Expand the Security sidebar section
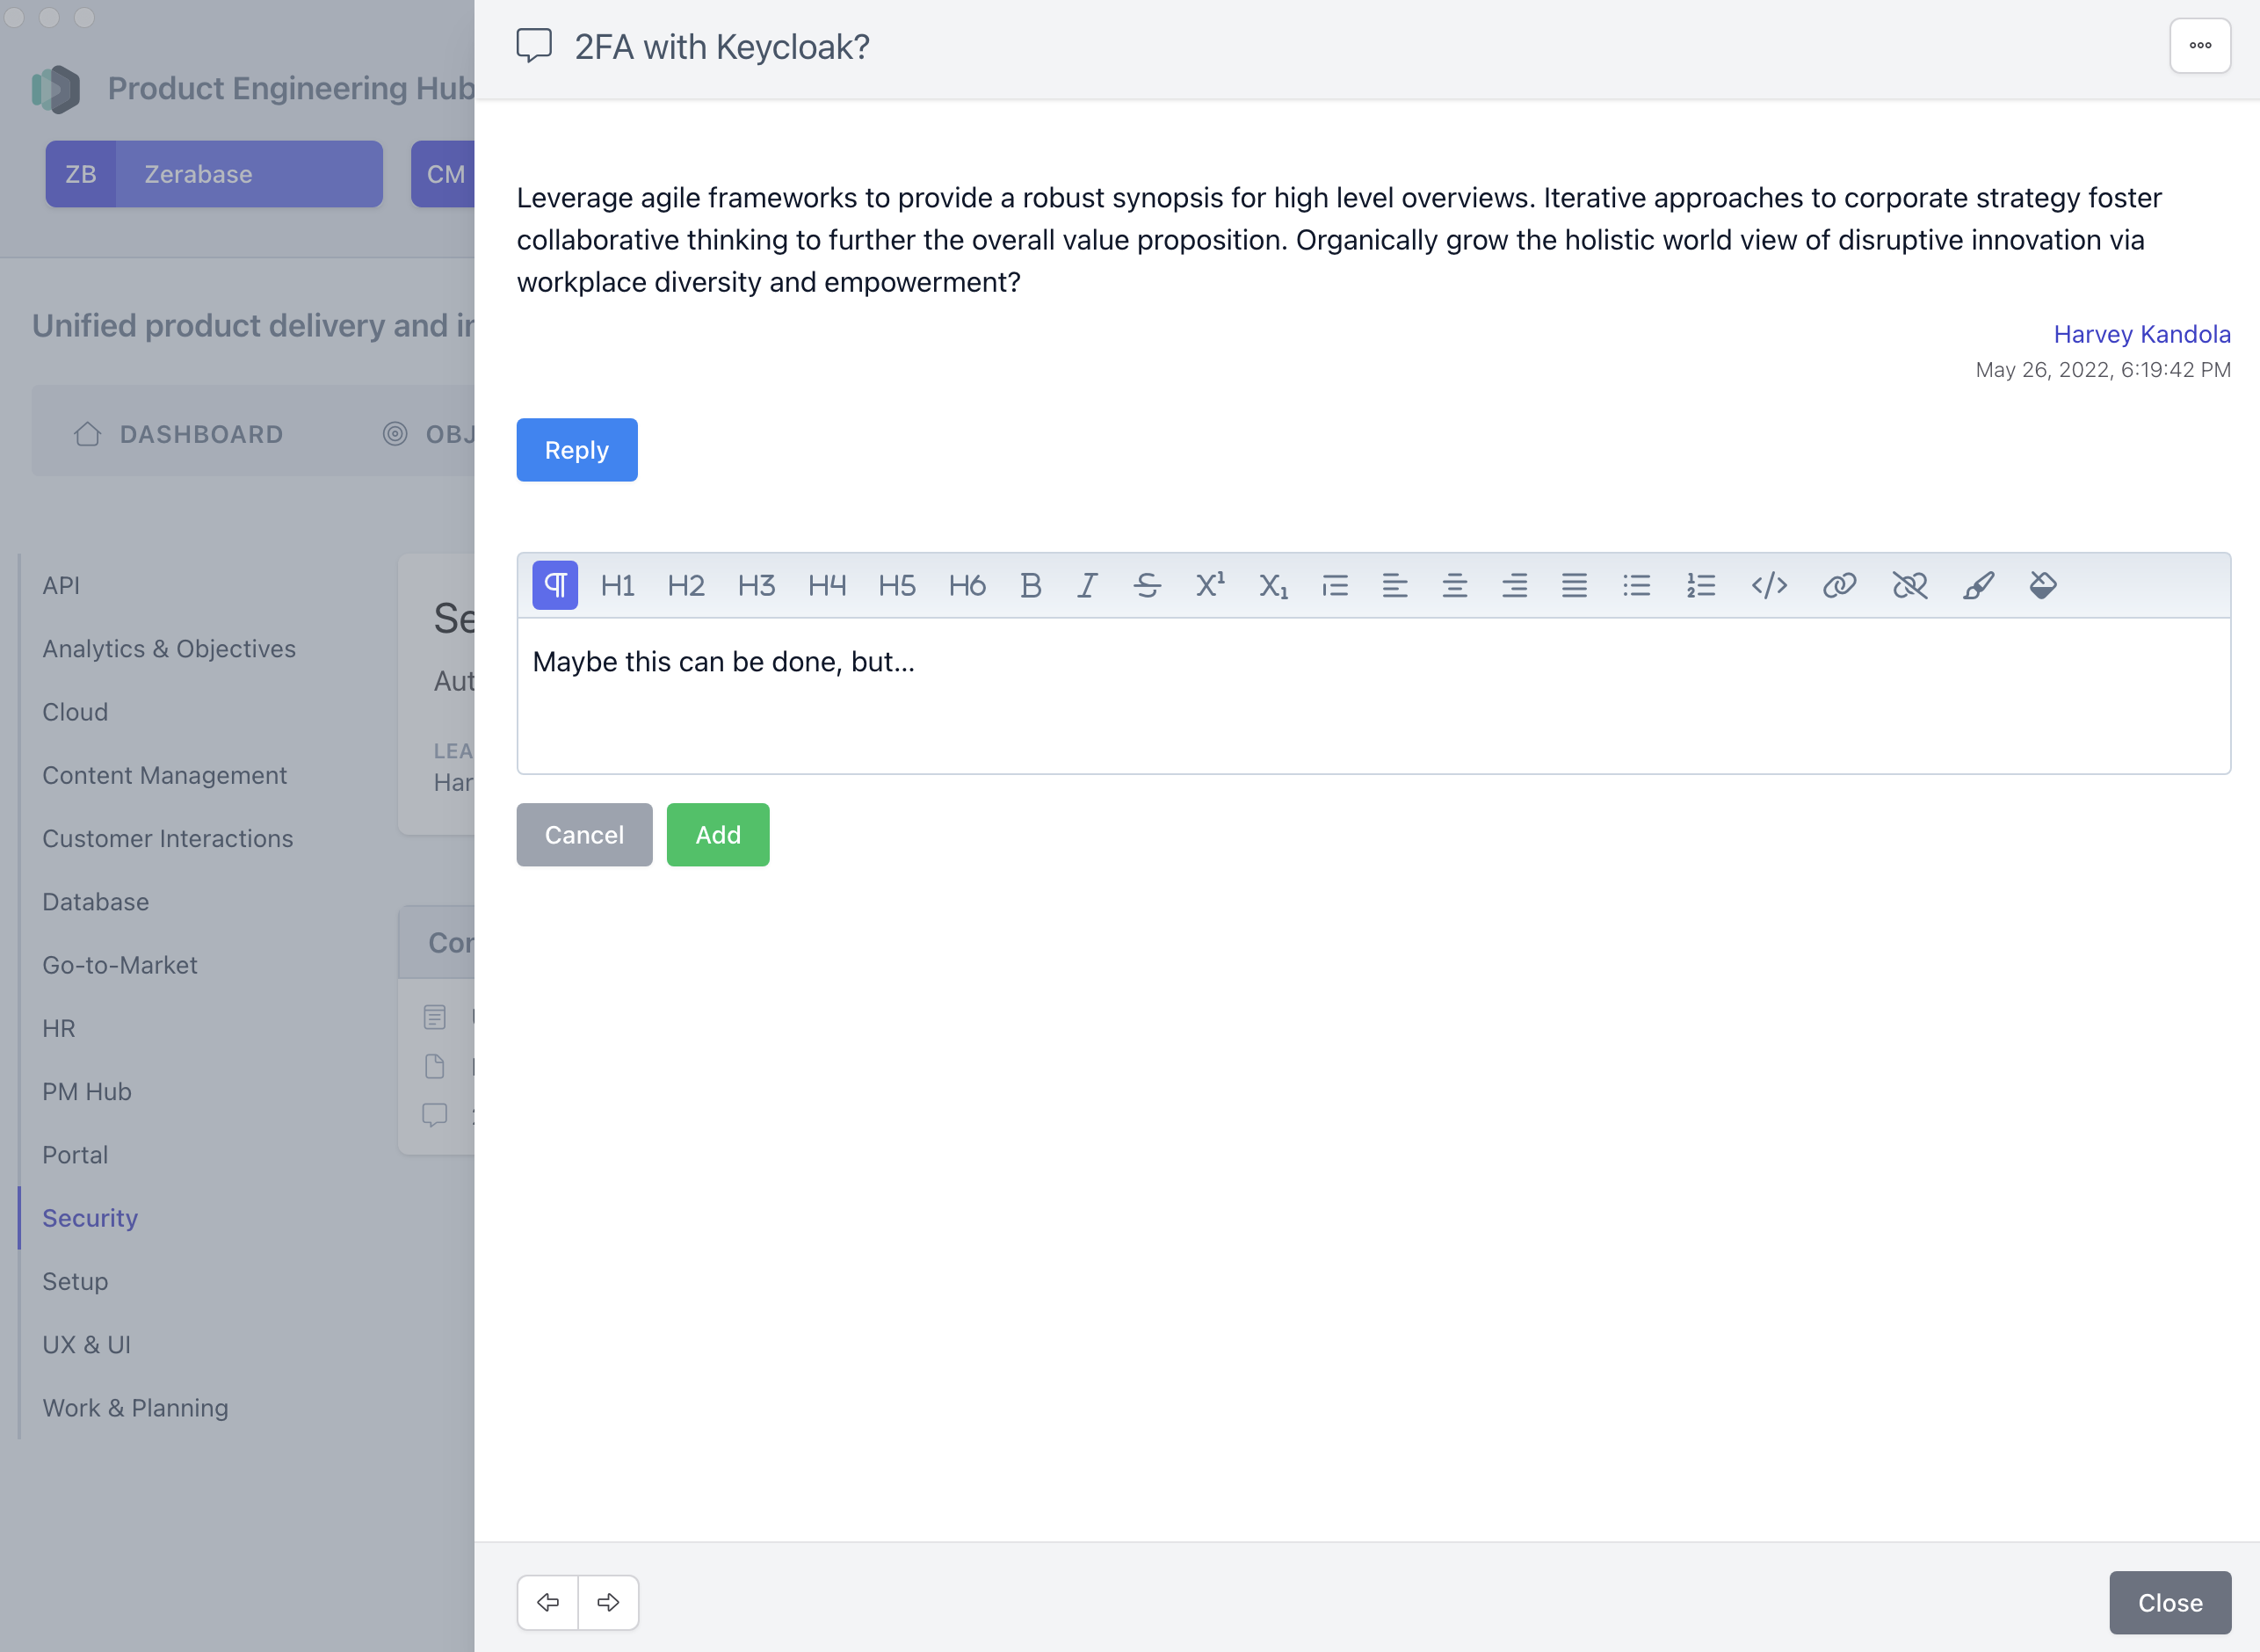2260x1652 pixels. pyautogui.click(x=88, y=1217)
